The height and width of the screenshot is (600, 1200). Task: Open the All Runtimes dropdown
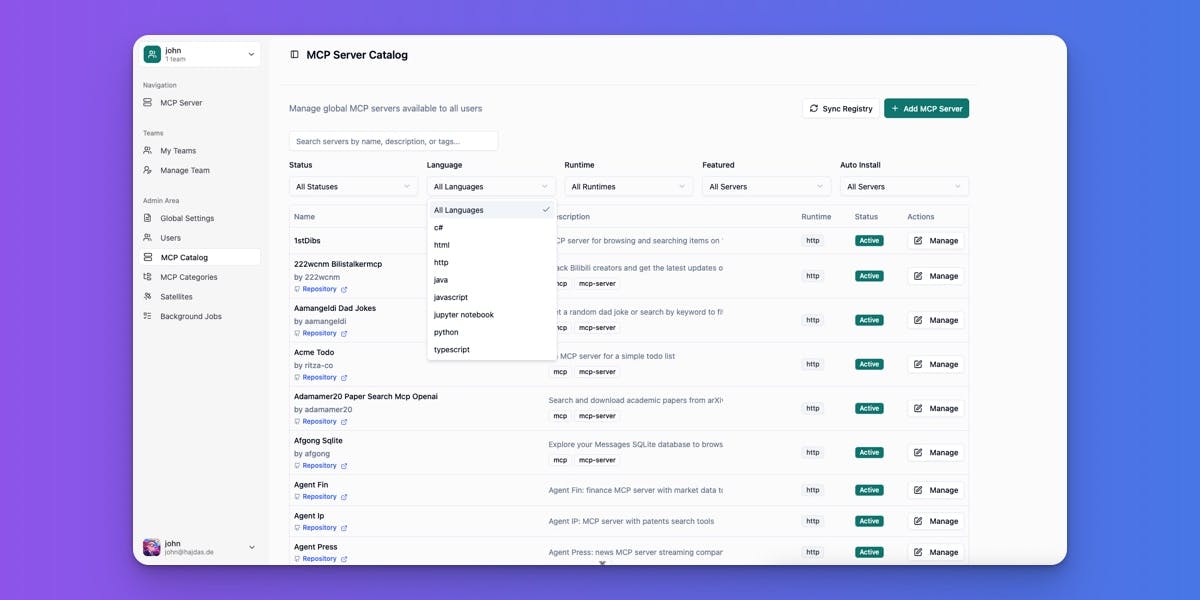(628, 186)
